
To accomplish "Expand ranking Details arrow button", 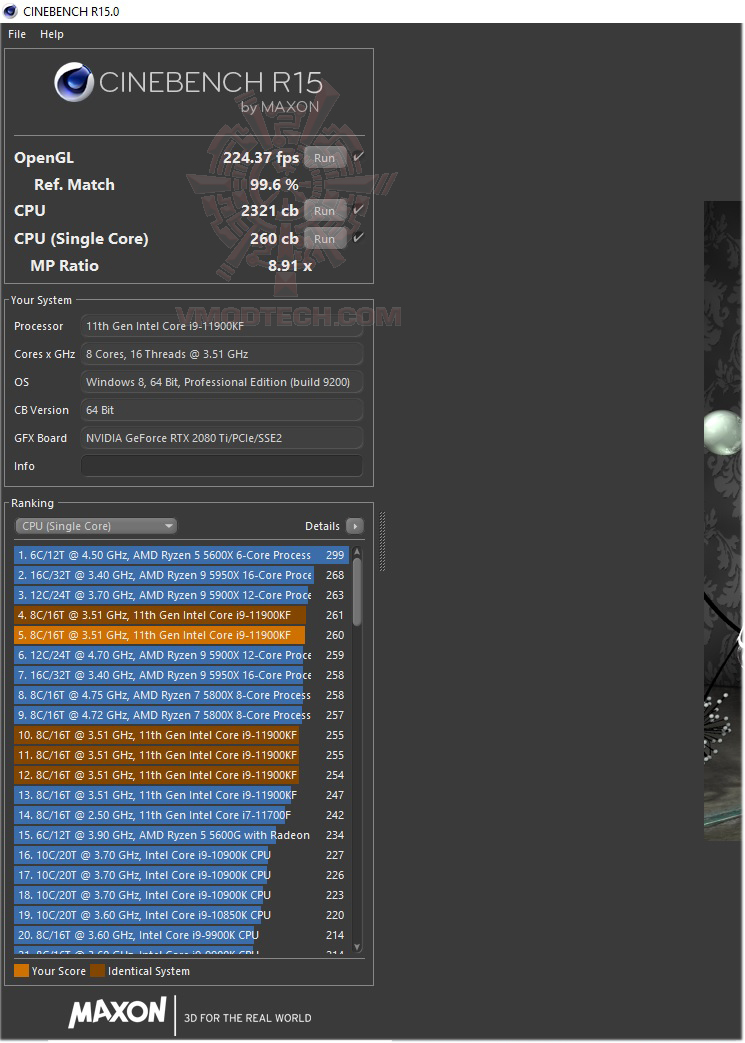I will 355,526.
